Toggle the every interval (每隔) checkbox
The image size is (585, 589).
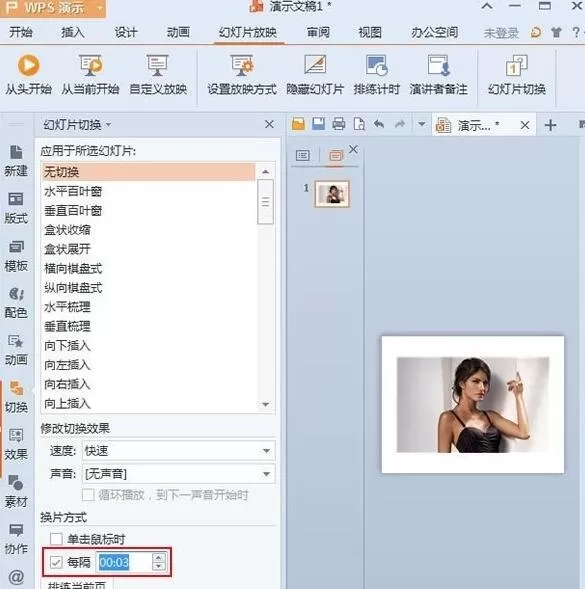(x=56, y=562)
